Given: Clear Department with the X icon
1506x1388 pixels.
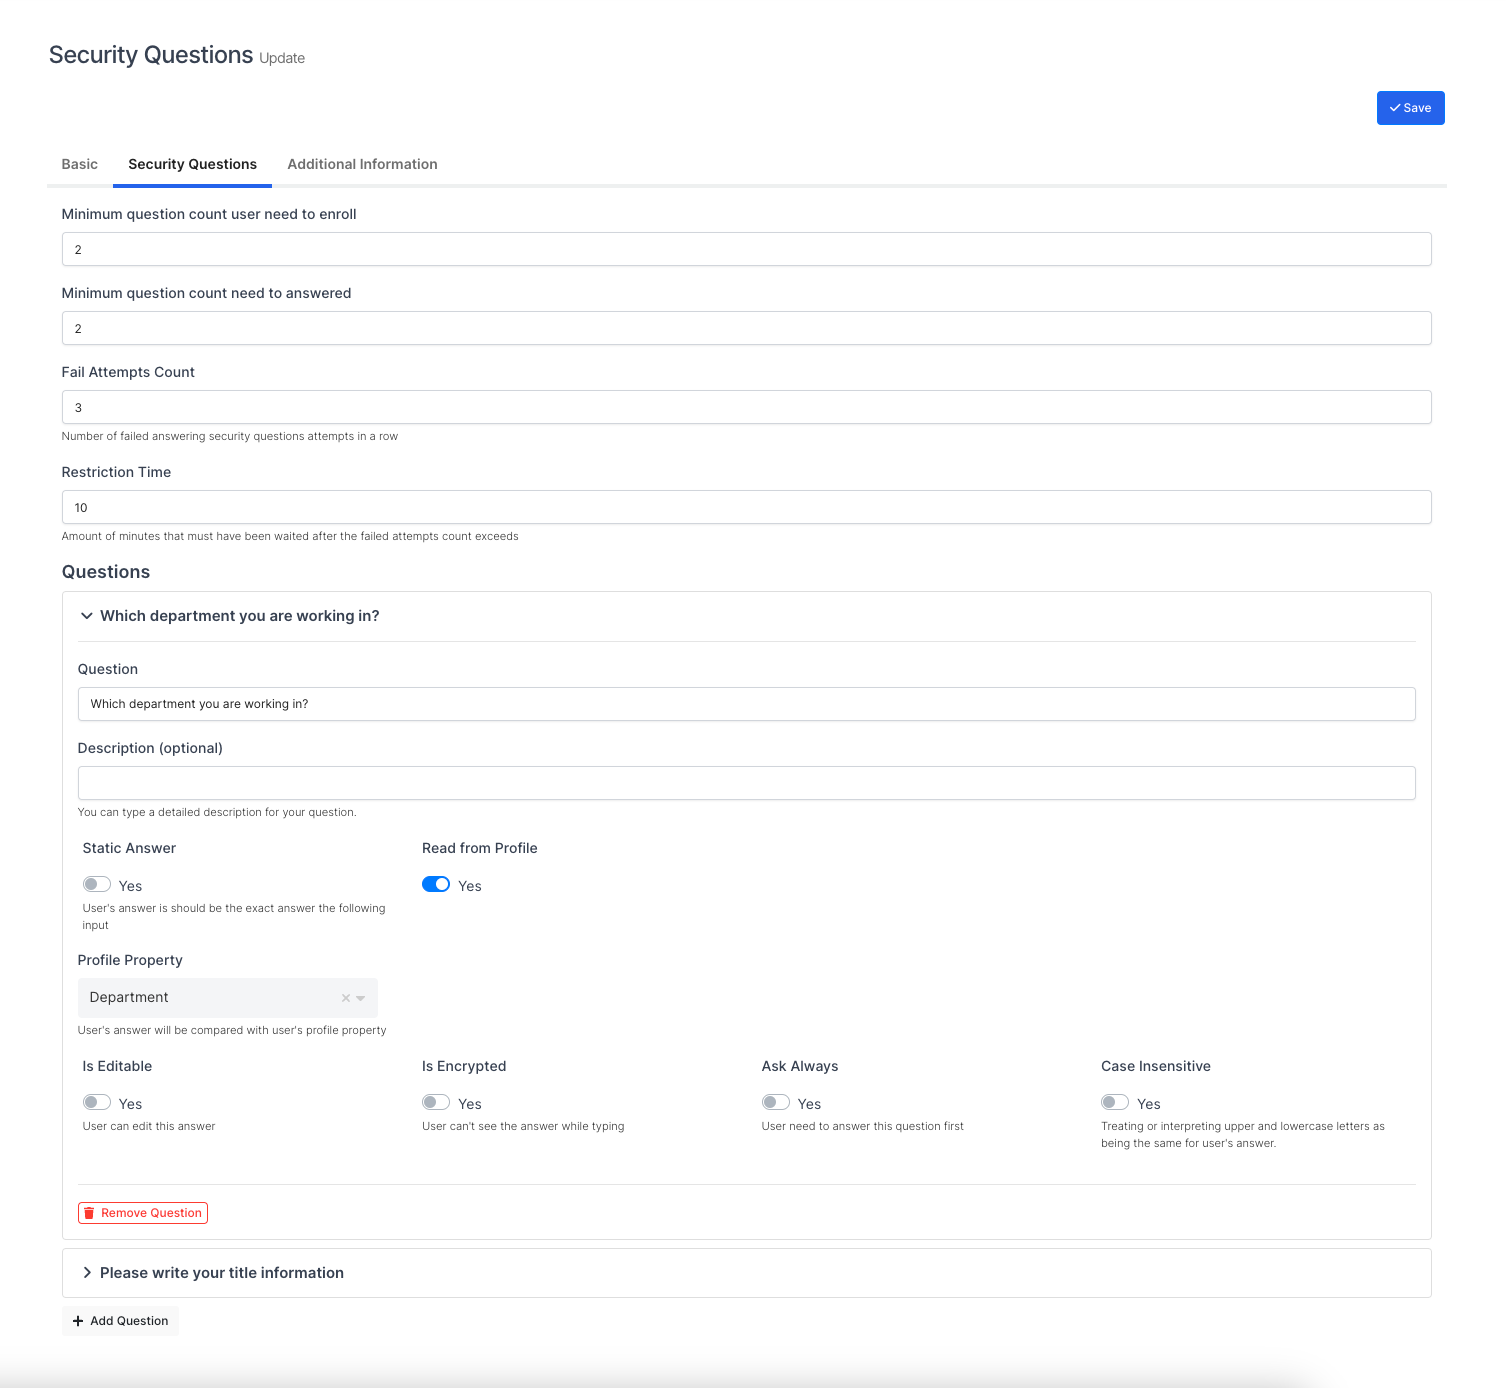Looking at the screenshot, I should (x=346, y=998).
